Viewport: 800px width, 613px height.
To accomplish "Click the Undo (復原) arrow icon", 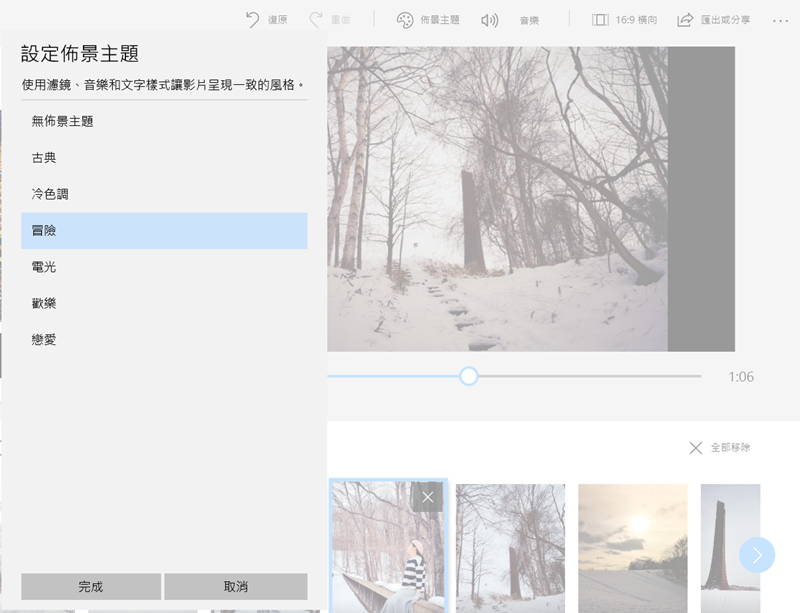I will pos(252,20).
